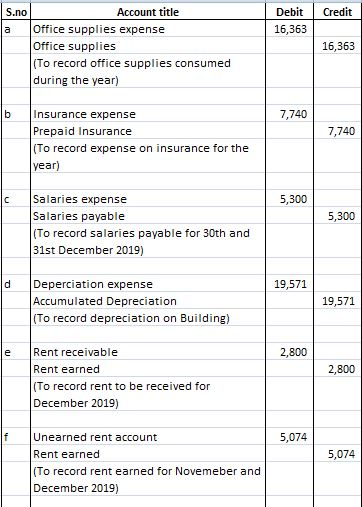Click credit amount 2,800 for Rent earned
Image resolution: width=362 pixels, height=507 pixels.
point(337,369)
